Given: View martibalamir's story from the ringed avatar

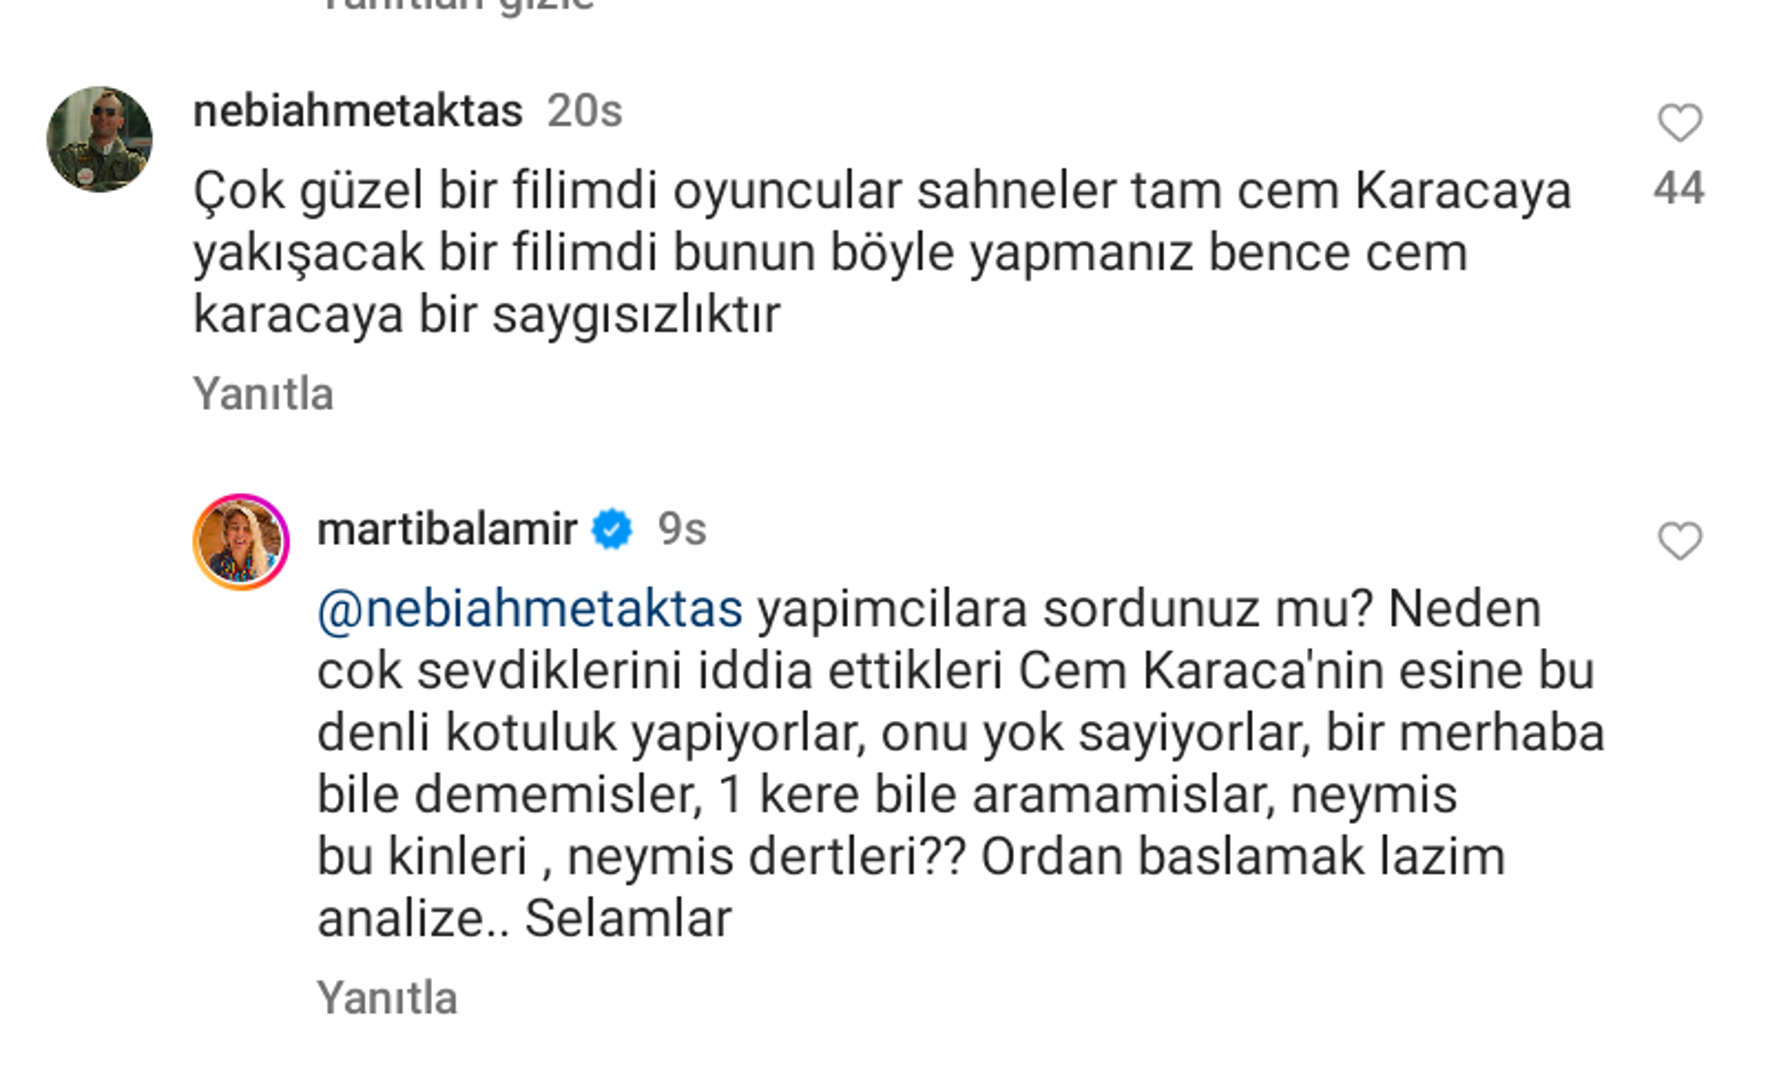Looking at the screenshot, I should 241,541.
